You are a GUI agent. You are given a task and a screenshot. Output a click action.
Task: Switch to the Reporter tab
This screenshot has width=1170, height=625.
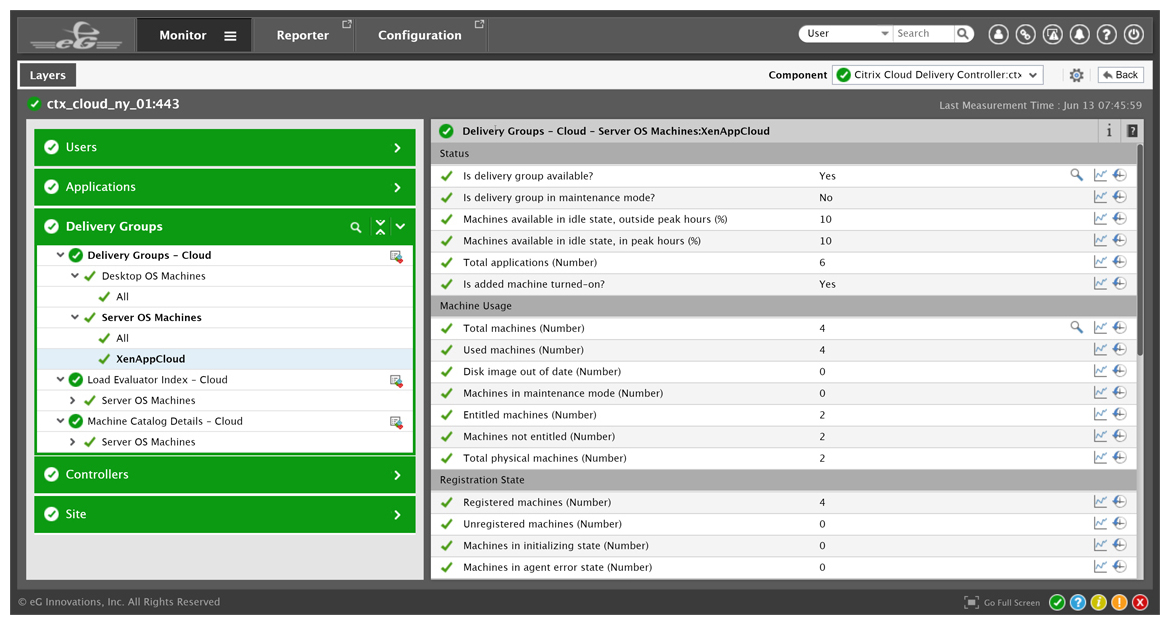pos(302,35)
